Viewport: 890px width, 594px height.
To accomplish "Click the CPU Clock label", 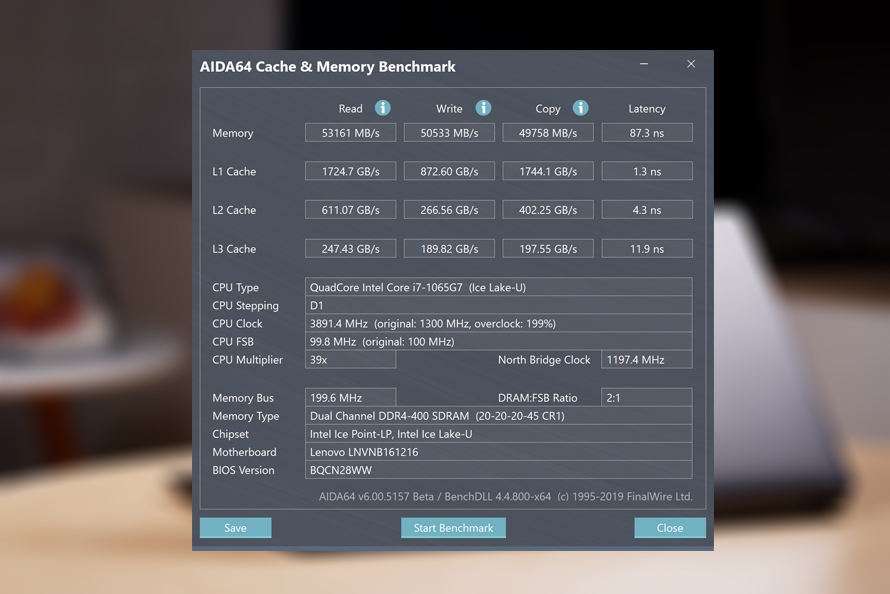I will (x=237, y=323).
